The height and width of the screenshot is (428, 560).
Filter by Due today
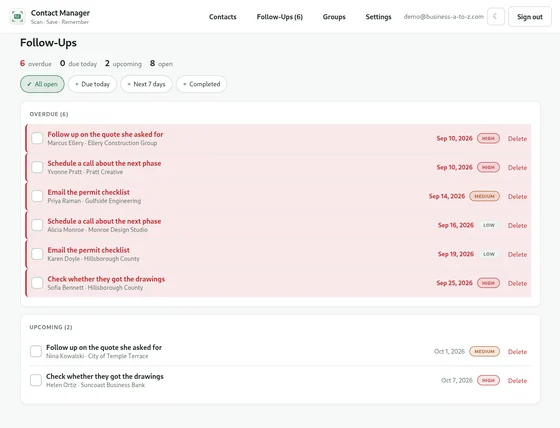coord(92,84)
